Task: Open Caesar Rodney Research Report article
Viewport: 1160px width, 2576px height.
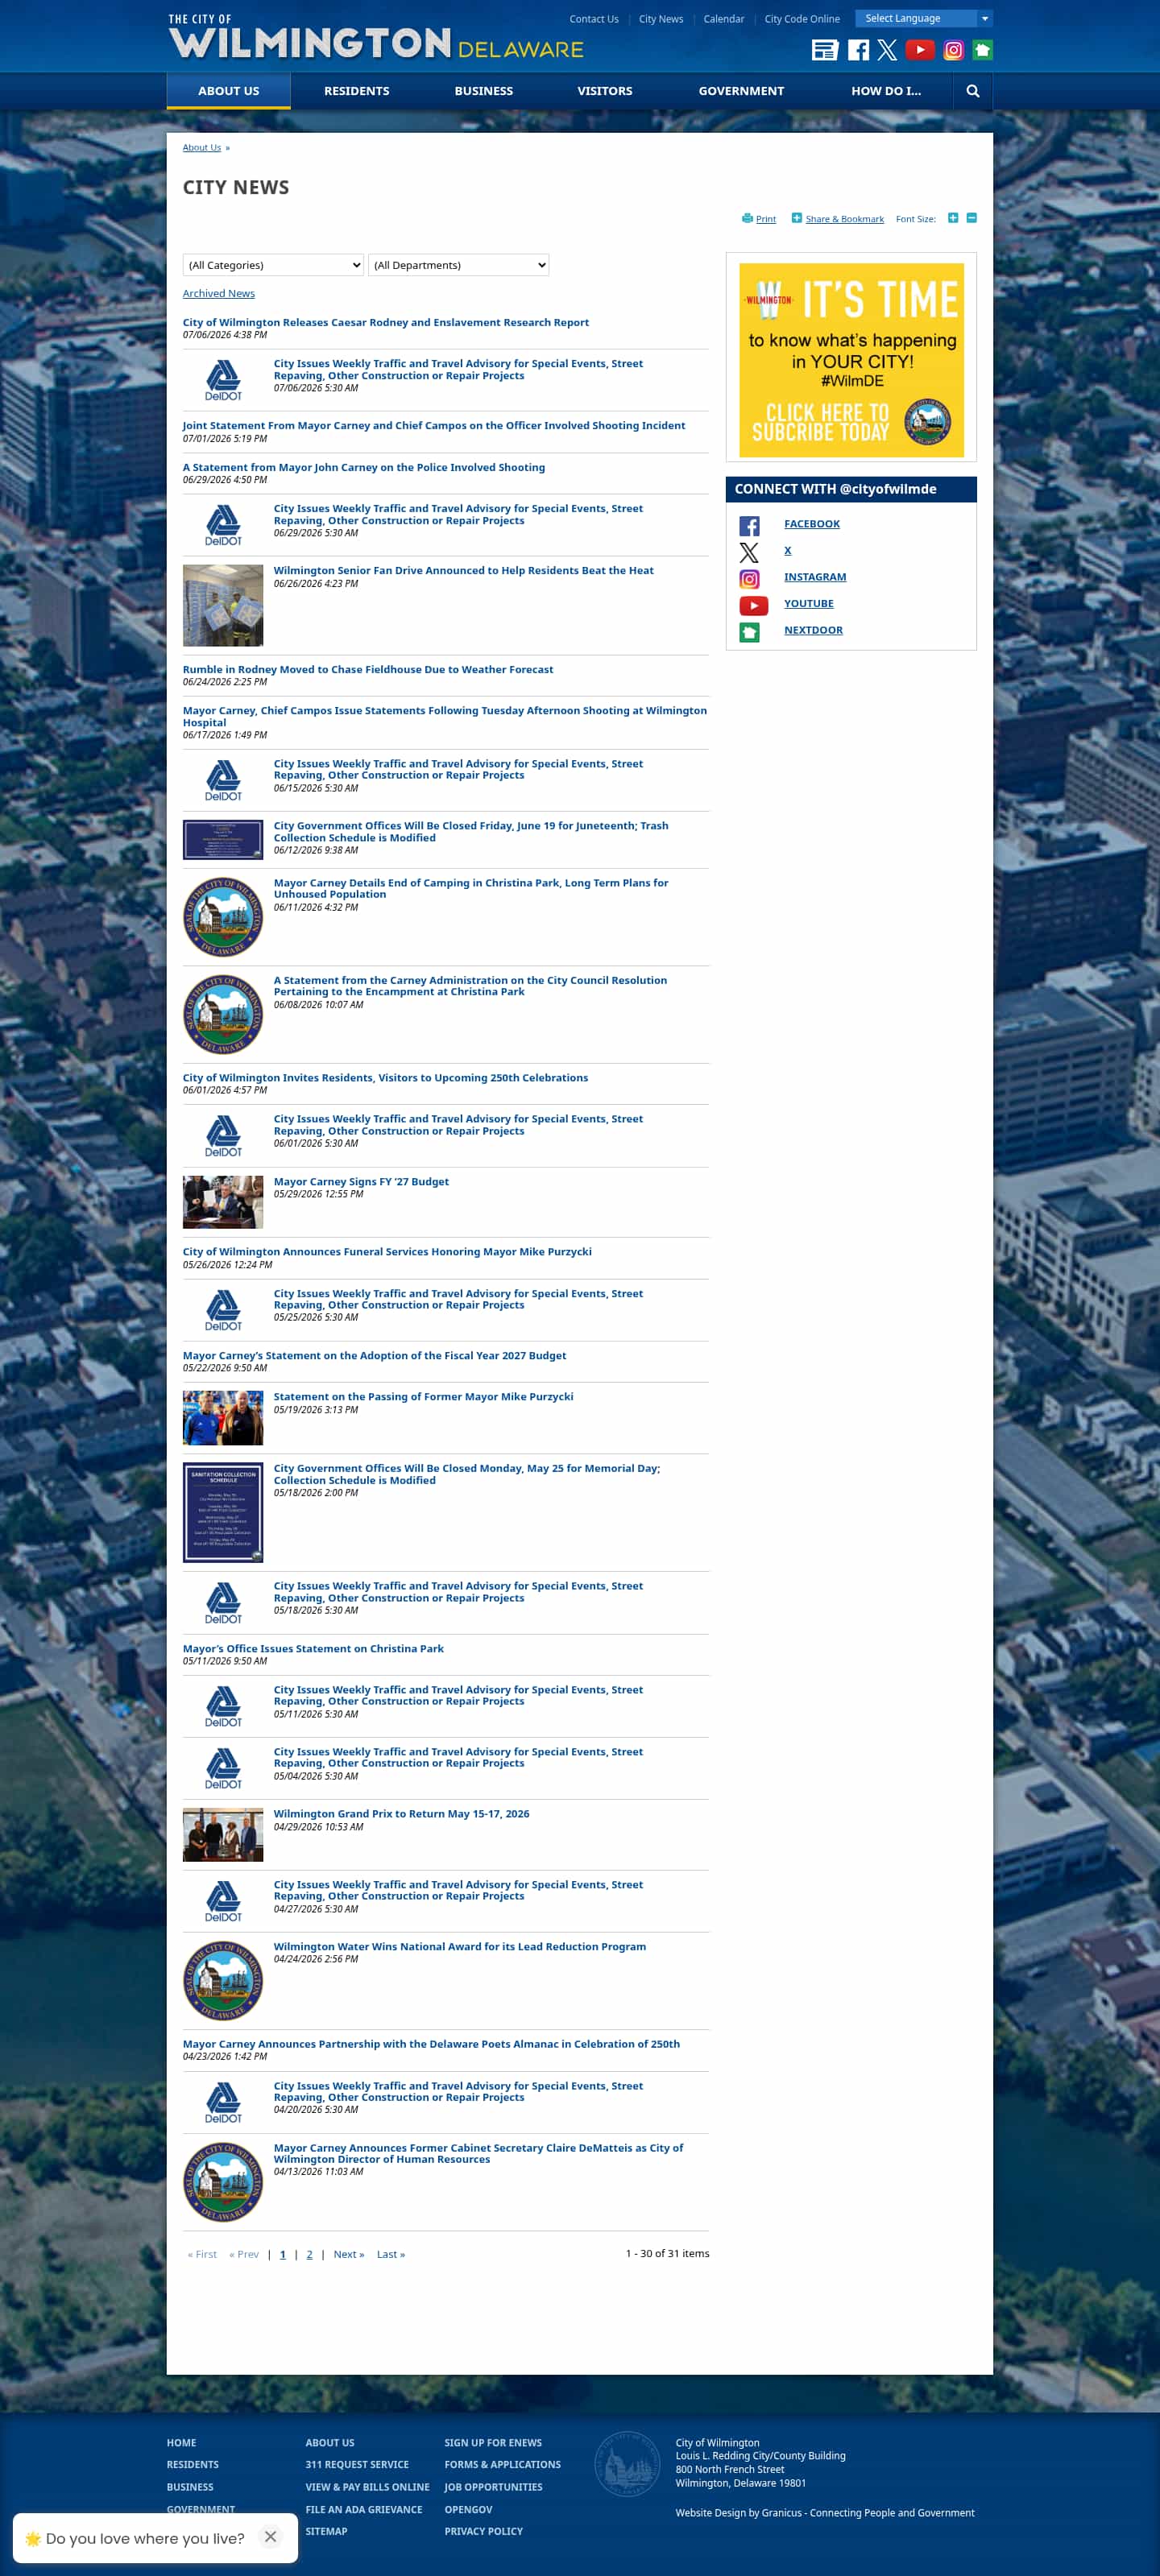Action: 386,322
